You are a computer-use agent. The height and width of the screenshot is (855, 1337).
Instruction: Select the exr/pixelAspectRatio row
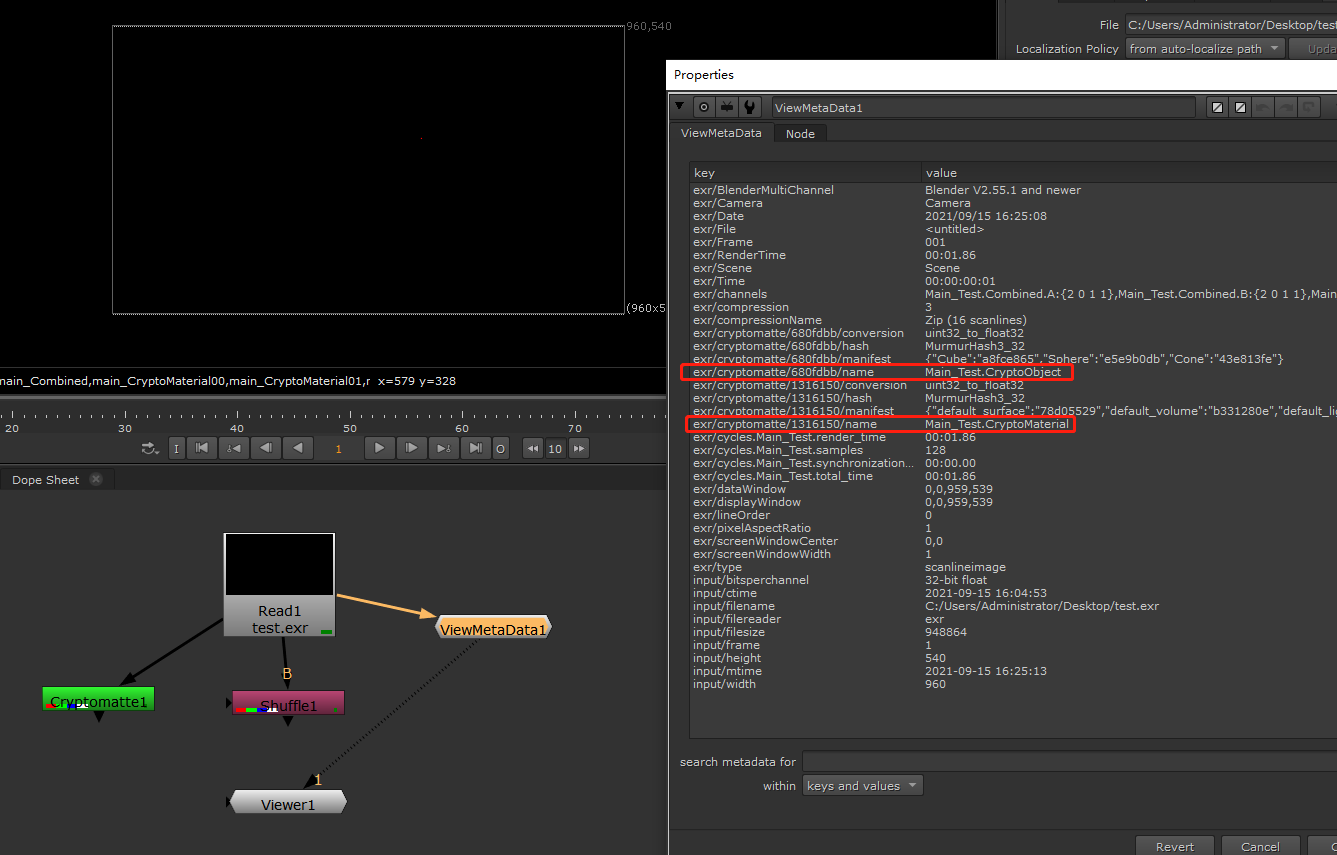1013,528
